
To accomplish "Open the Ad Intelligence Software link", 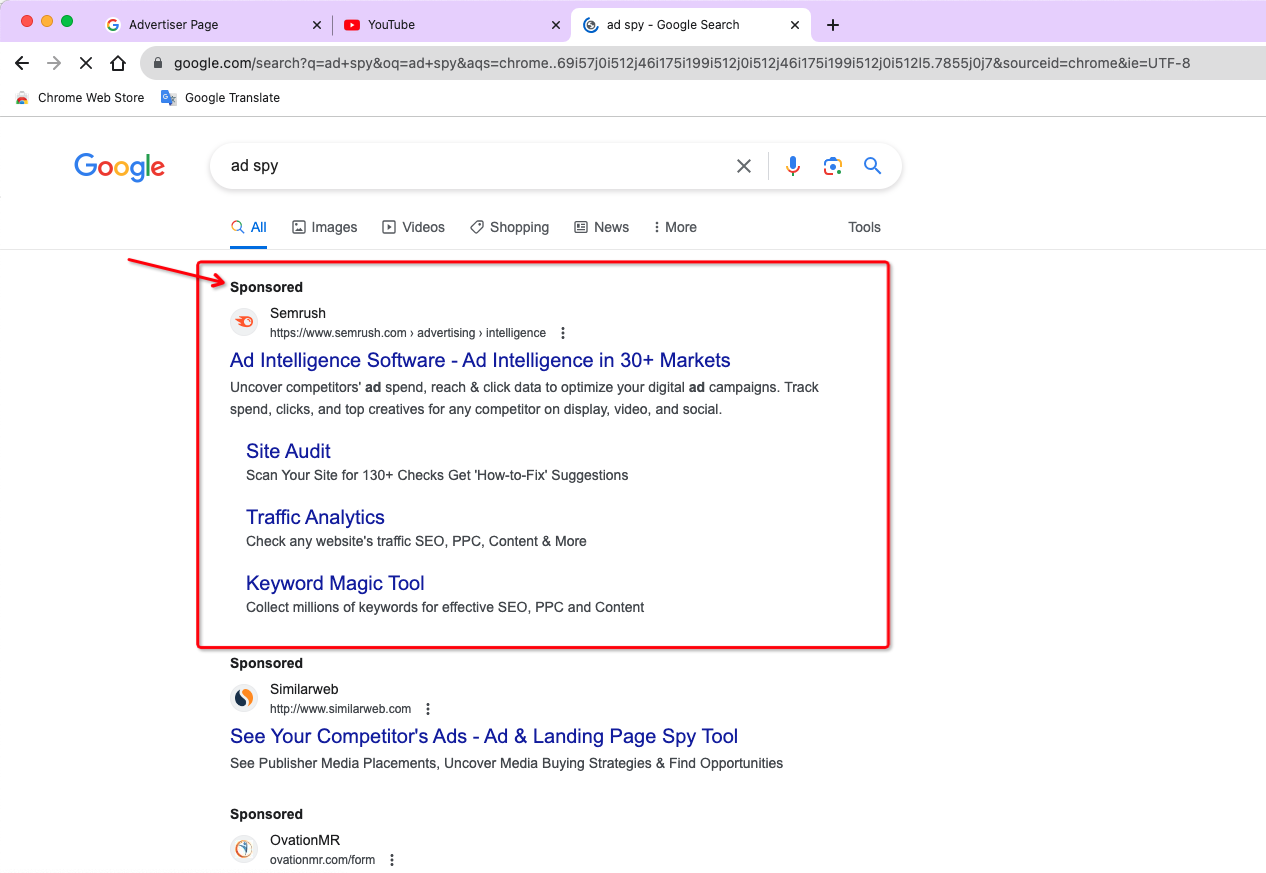I will tap(479, 360).
